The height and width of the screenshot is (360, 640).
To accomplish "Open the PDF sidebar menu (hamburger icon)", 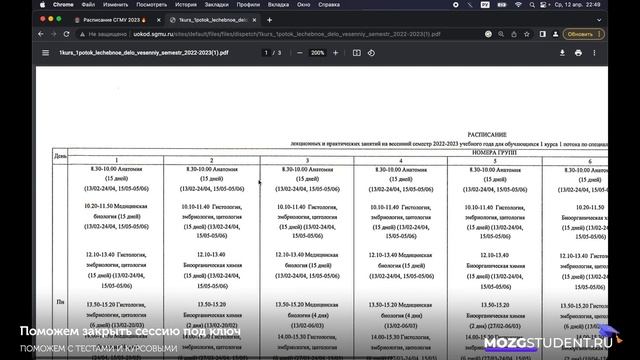I will (45, 53).
